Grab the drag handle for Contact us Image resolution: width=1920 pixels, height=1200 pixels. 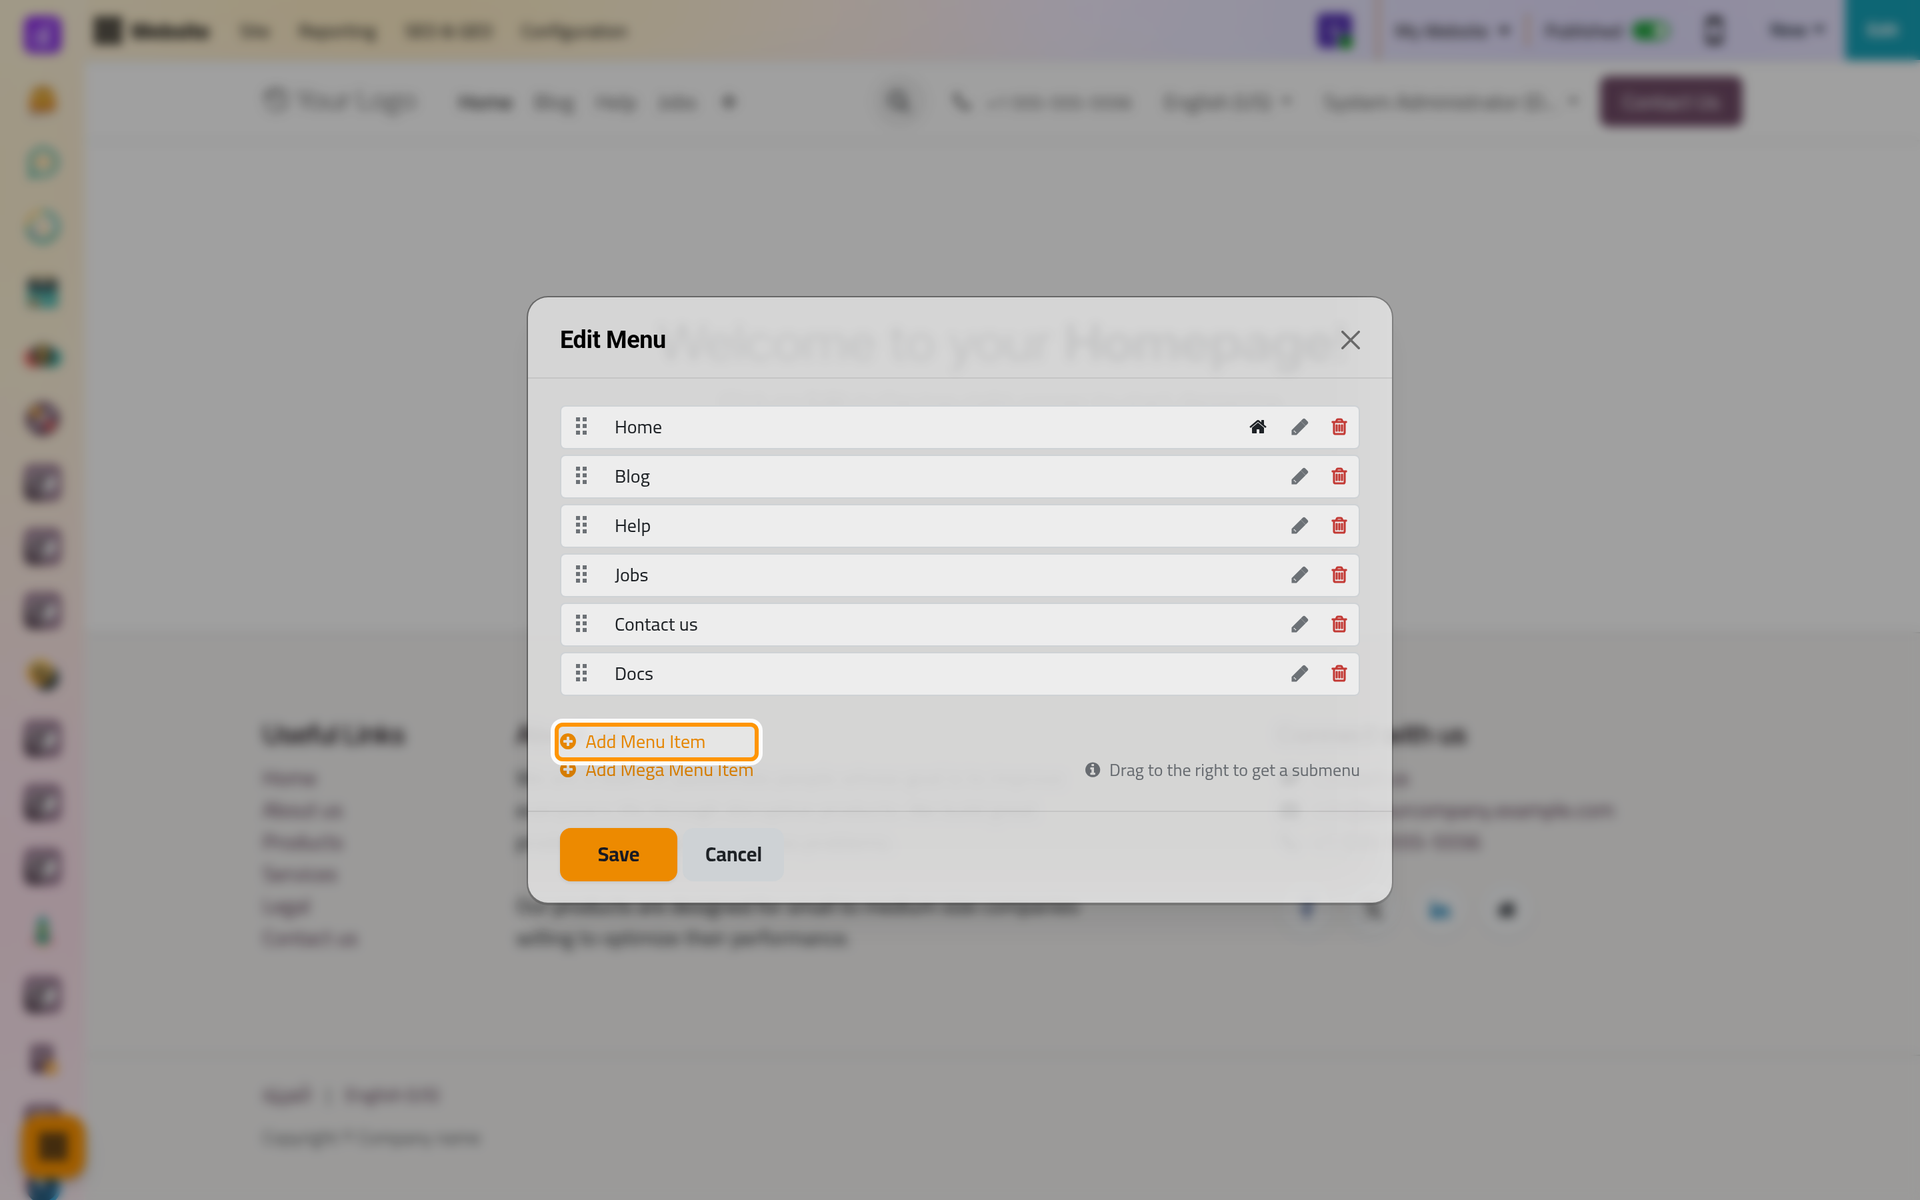[581, 624]
